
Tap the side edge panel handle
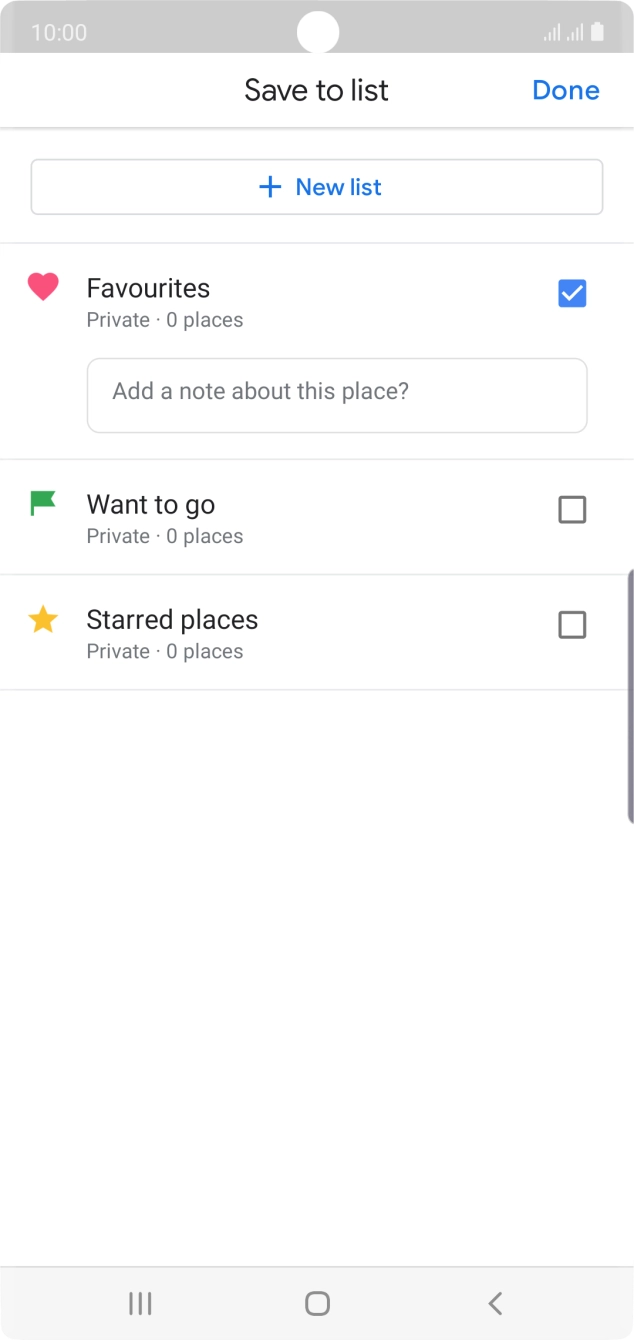tap(629, 695)
